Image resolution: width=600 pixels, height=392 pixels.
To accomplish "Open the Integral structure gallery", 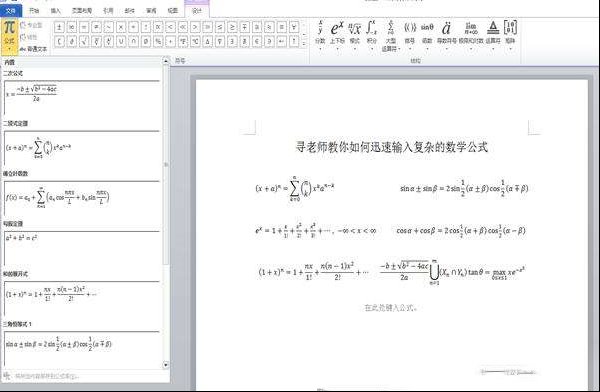I will pyautogui.click(x=371, y=34).
